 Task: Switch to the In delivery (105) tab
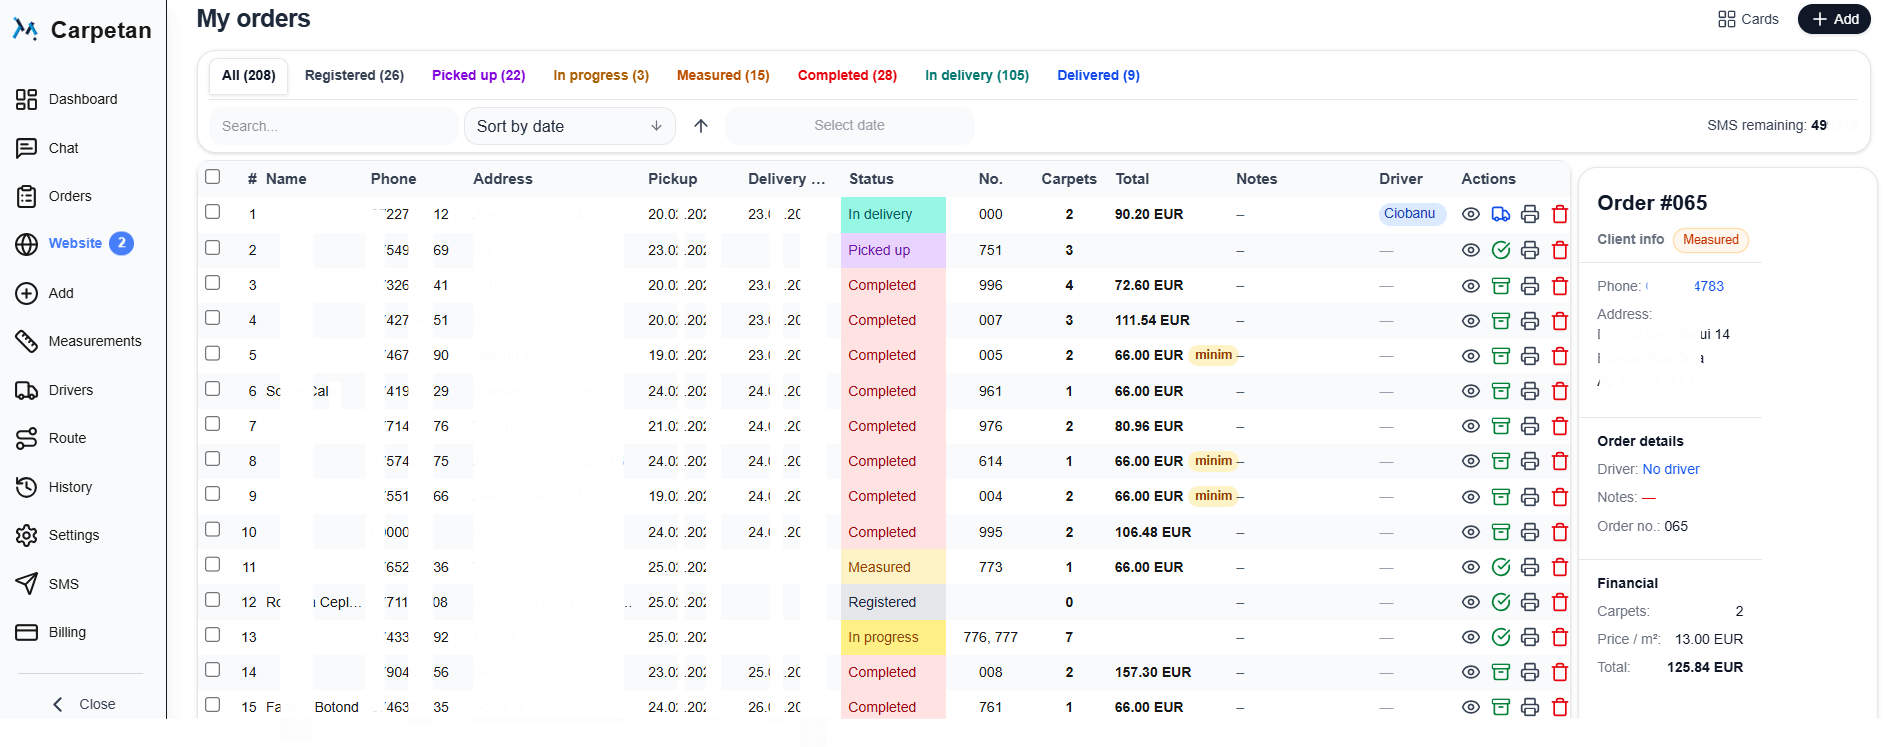[x=976, y=75]
